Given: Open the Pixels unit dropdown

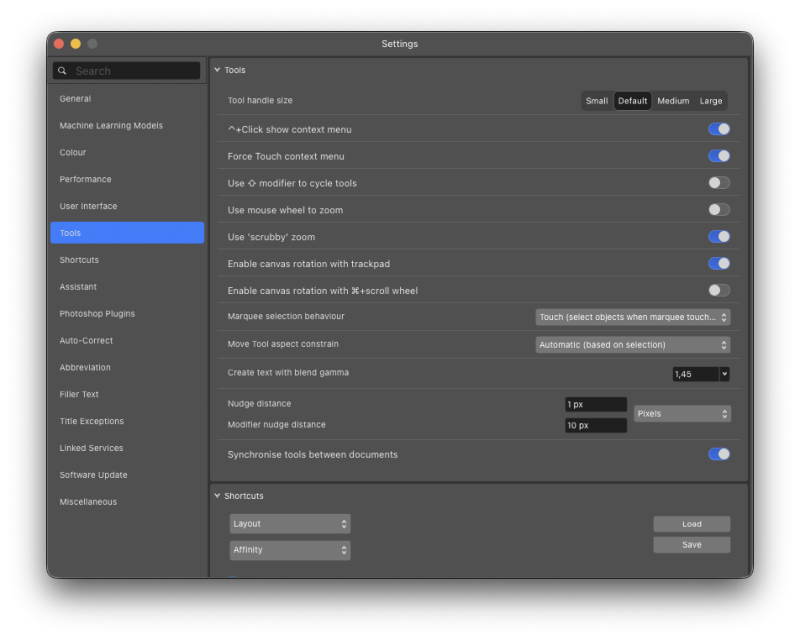Looking at the screenshot, I should 681,413.
